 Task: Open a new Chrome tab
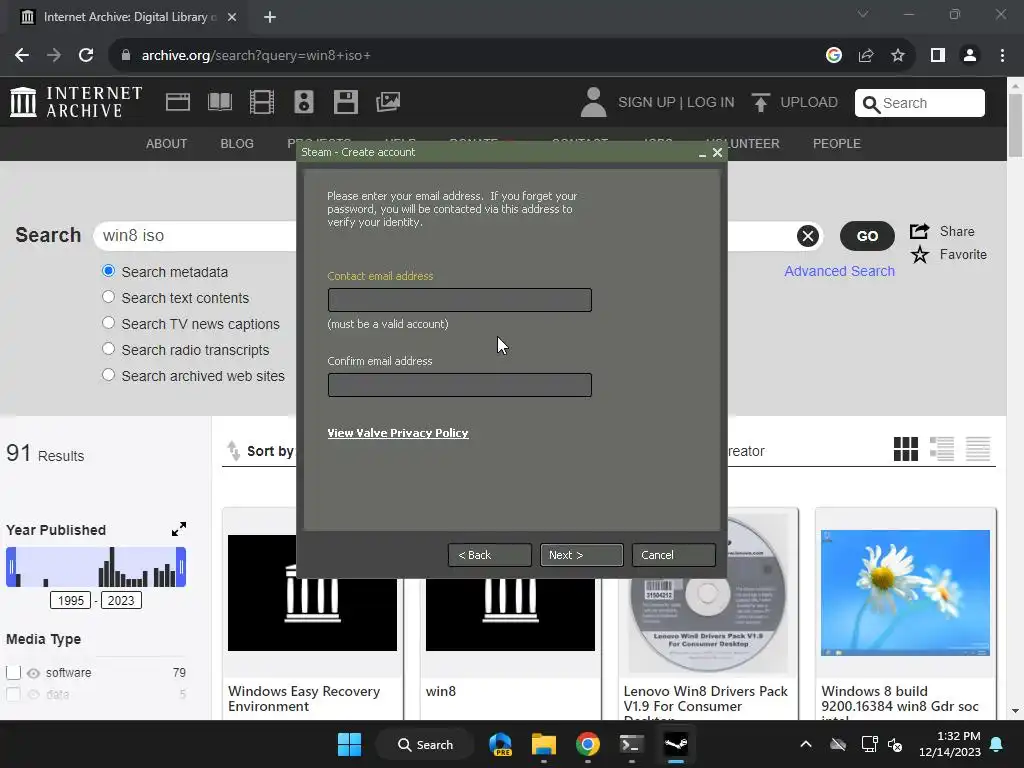(270, 17)
